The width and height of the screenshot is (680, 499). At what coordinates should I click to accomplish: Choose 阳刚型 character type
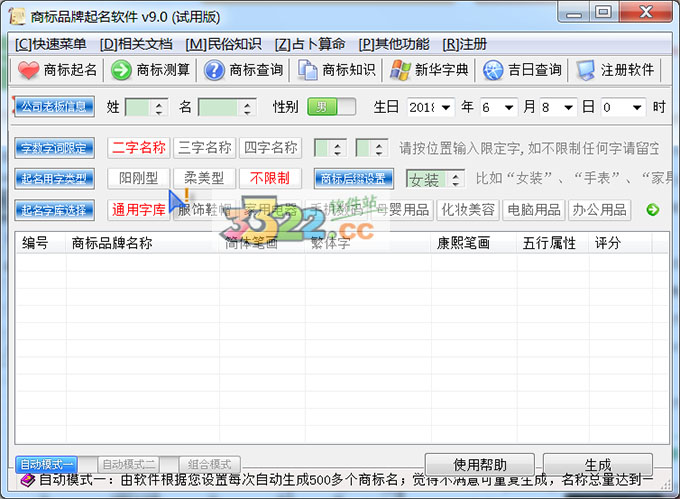[x=139, y=178]
